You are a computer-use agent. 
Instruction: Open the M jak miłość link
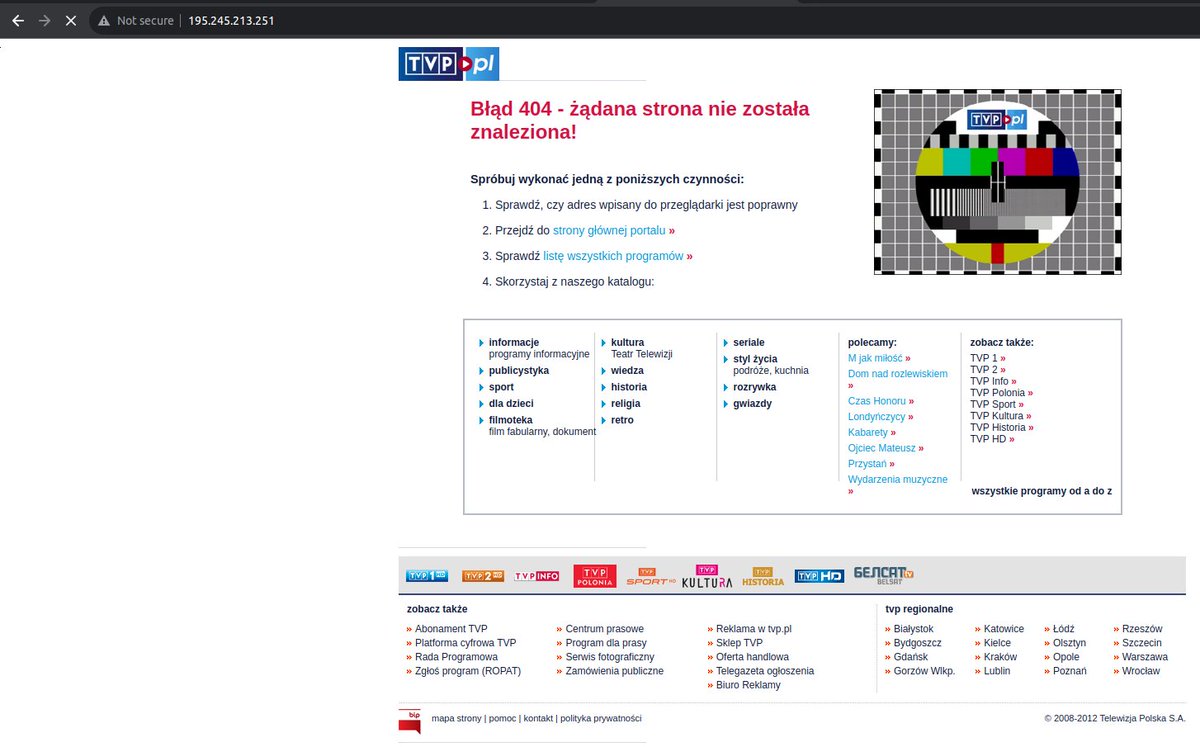(x=875, y=357)
